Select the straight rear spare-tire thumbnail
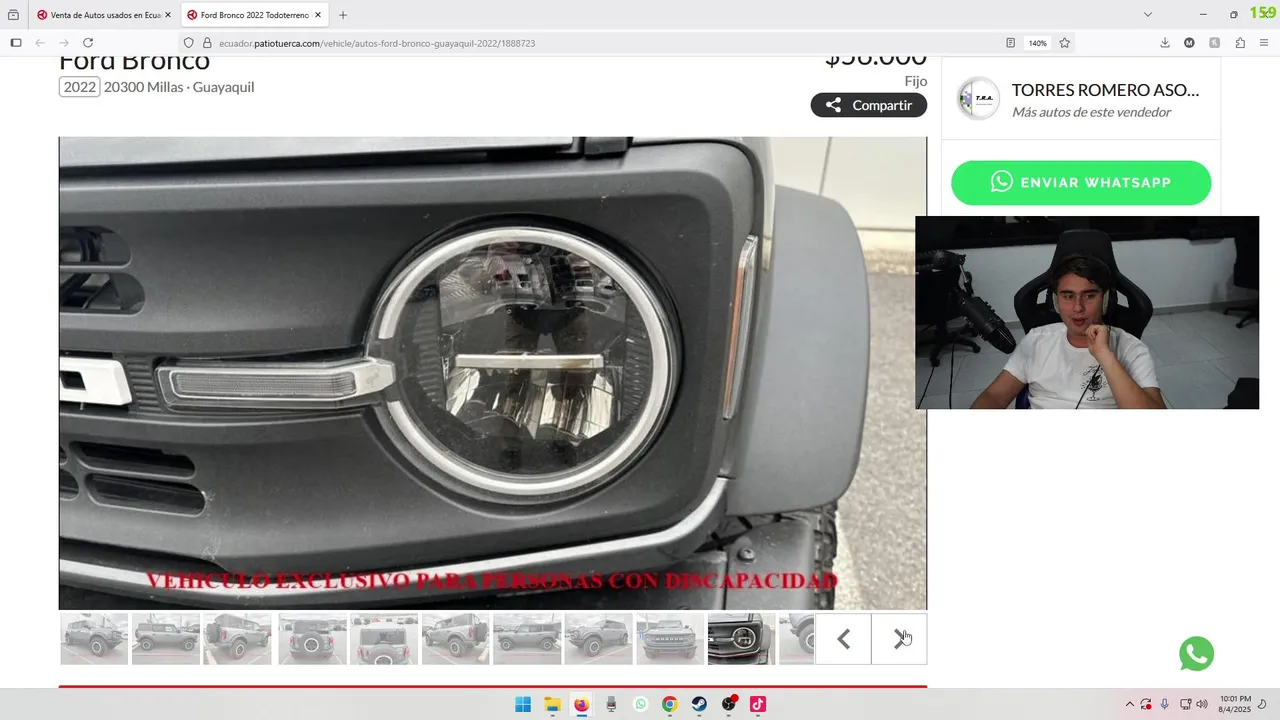1280x720 pixels. click(x=312, y=639)
